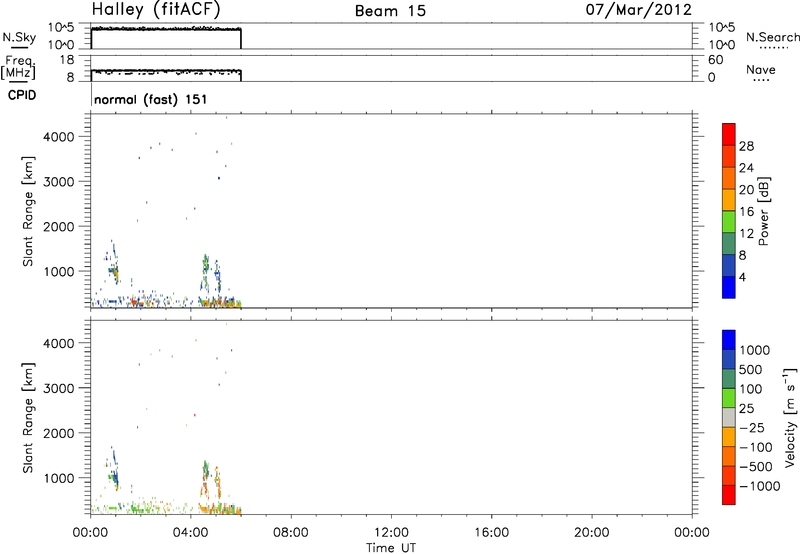Click the 1000 tick on the power panel axis
800x554 pixels.
[59, 271]
